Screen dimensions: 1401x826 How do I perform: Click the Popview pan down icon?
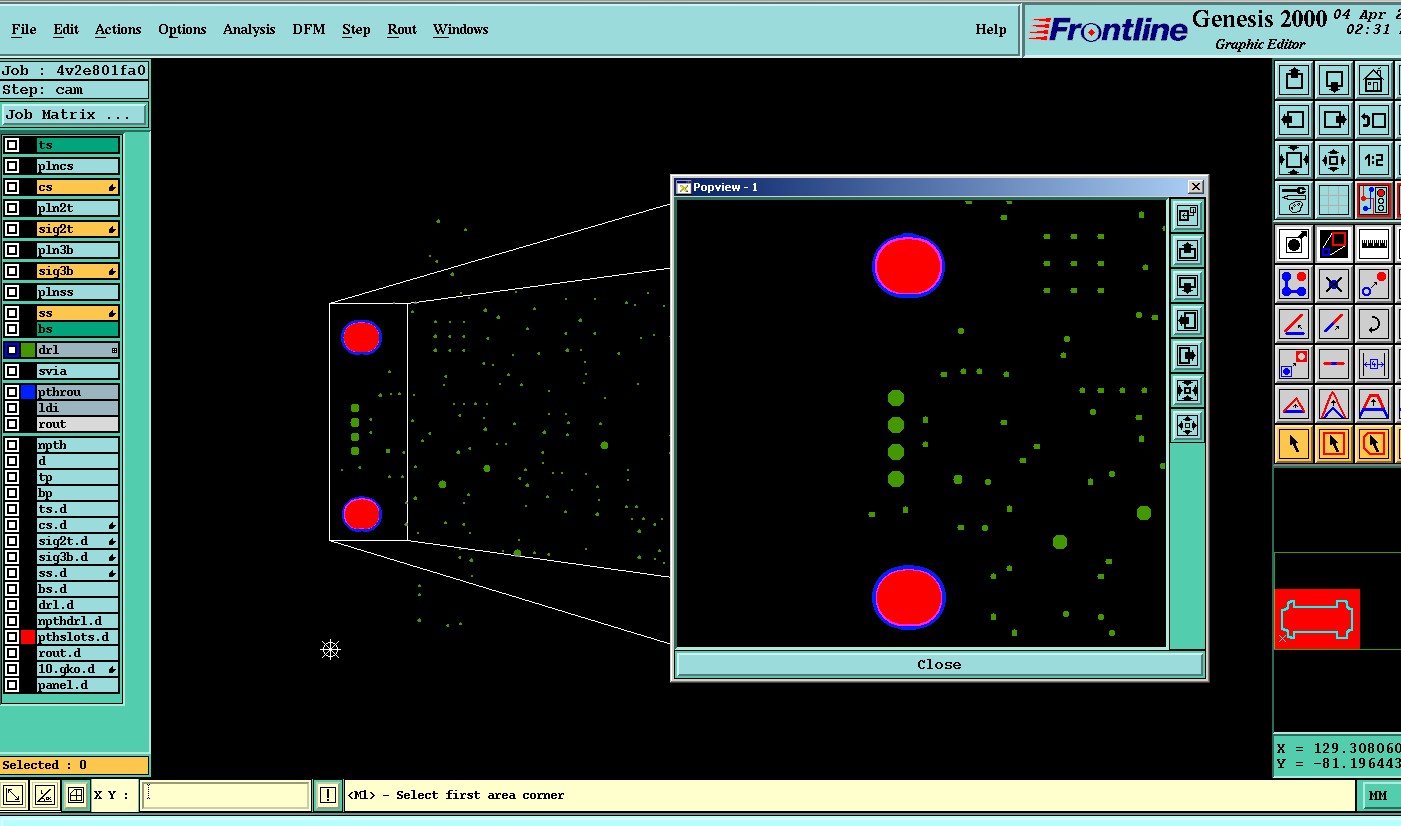[1187, 285]
